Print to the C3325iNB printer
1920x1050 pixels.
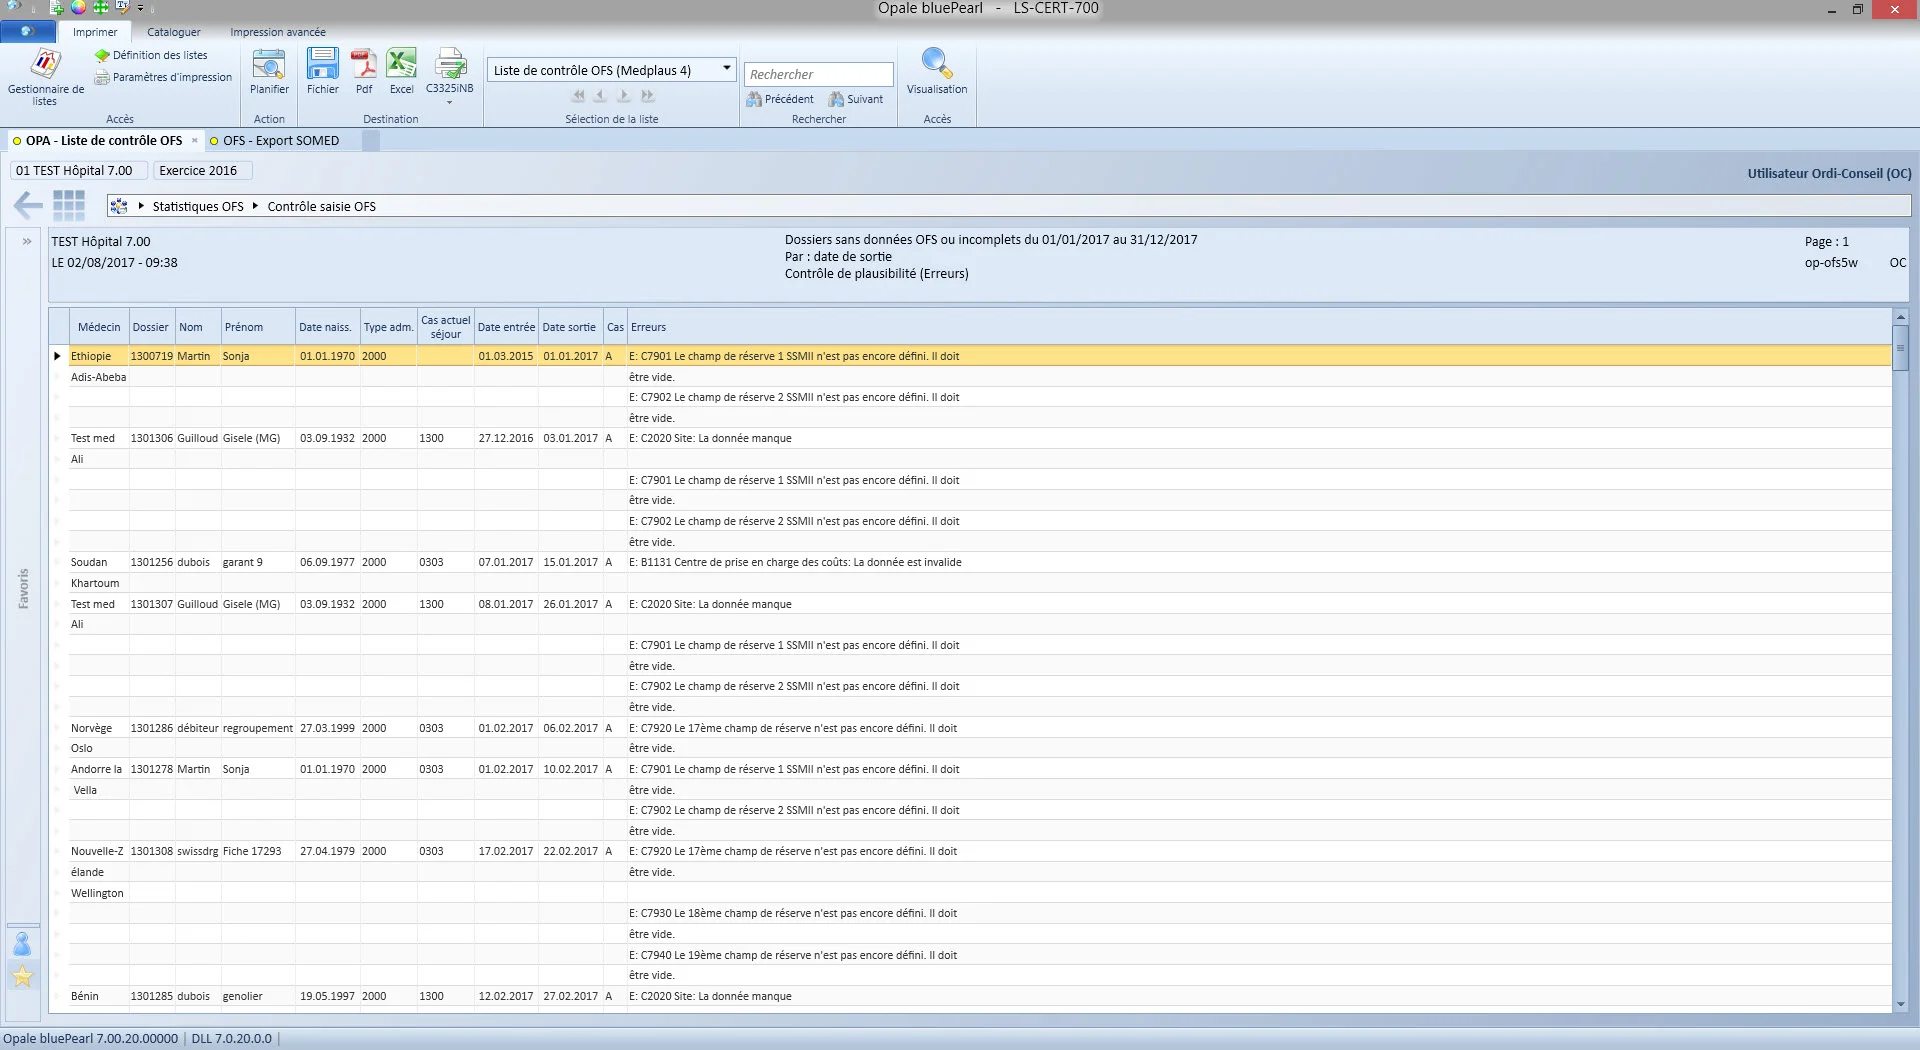[x=450, y=70]
